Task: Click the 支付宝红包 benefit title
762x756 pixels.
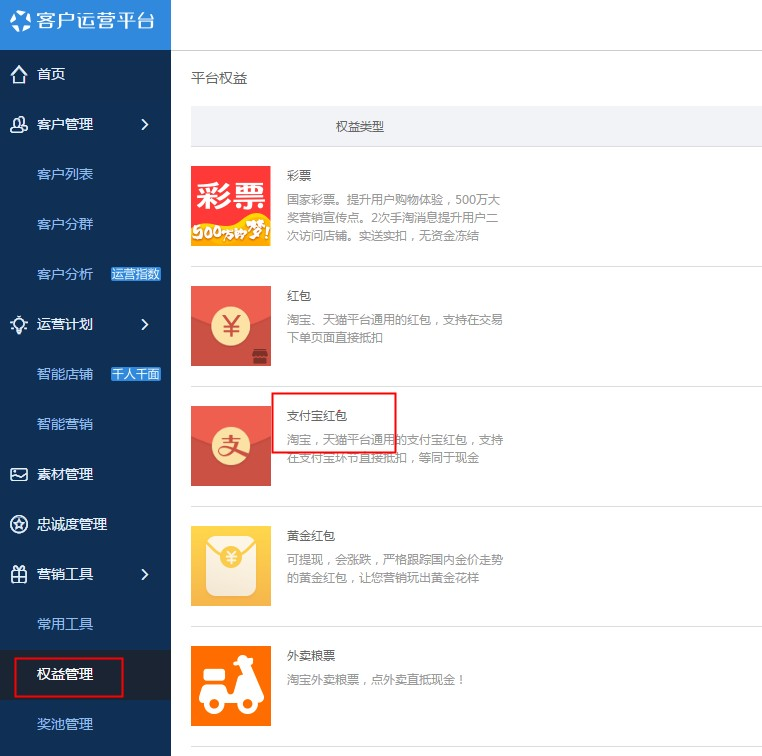Action: coord(317,416)
